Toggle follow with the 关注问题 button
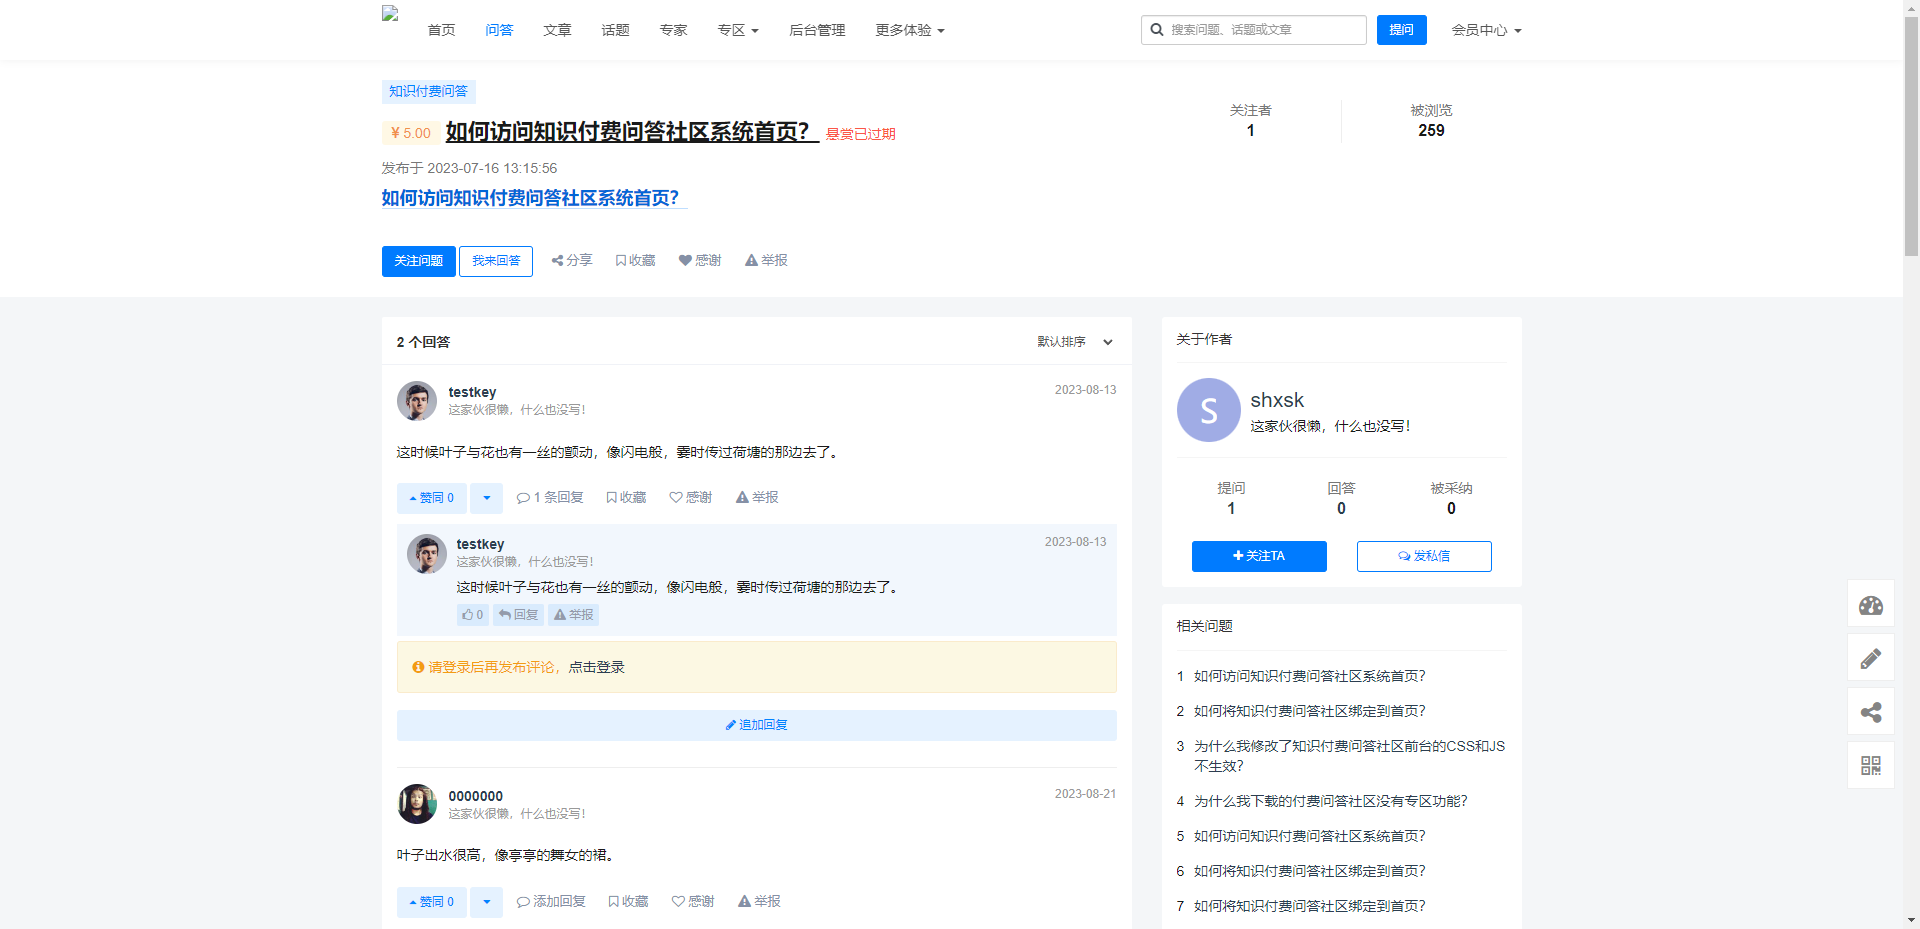The image size is (1920, 929). (418, 261)
